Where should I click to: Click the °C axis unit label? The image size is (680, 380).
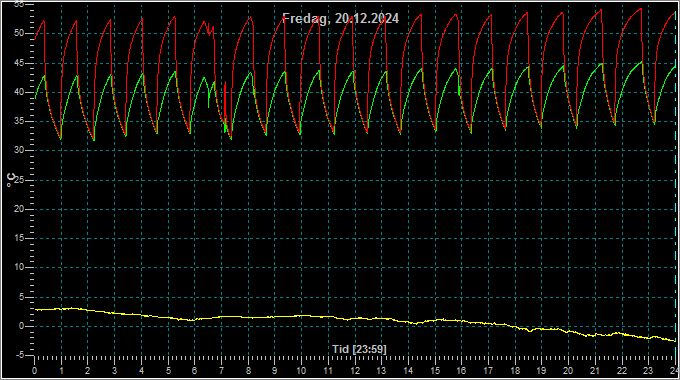(x=11, y=180)
